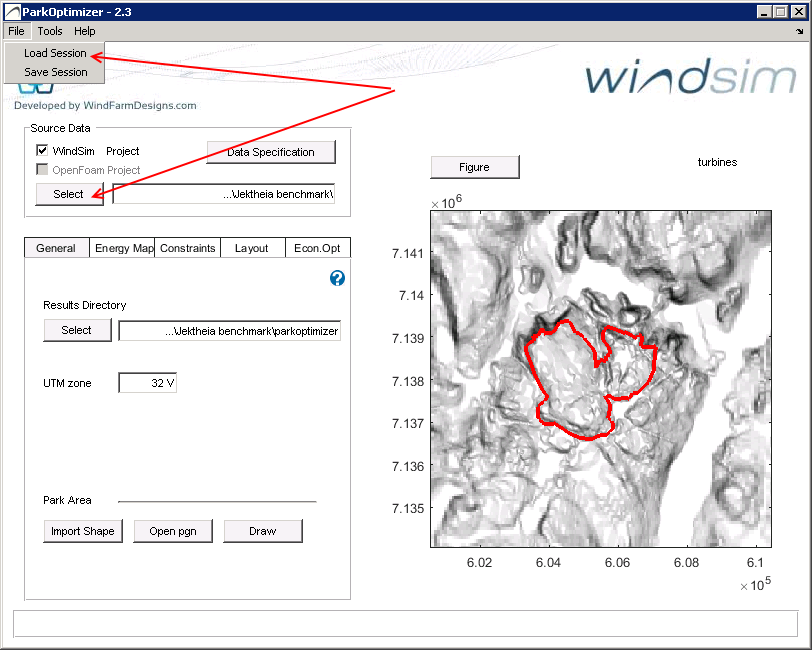Switch to the Layout tab
Image resolution: width=812 pixels, height=650 pixels.
(252, 248)
